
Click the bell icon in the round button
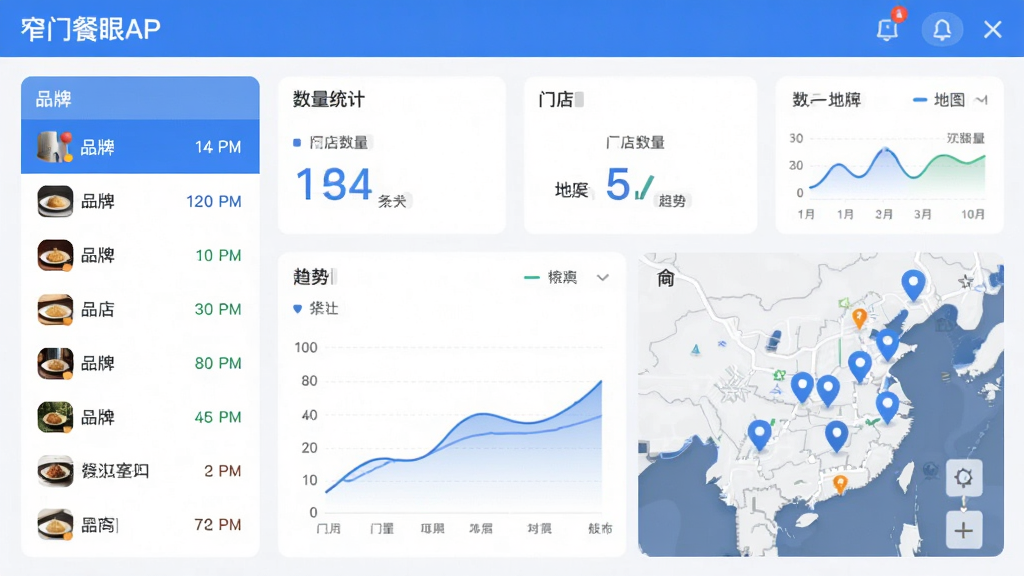pyautogui.click(x=942, y=29)
